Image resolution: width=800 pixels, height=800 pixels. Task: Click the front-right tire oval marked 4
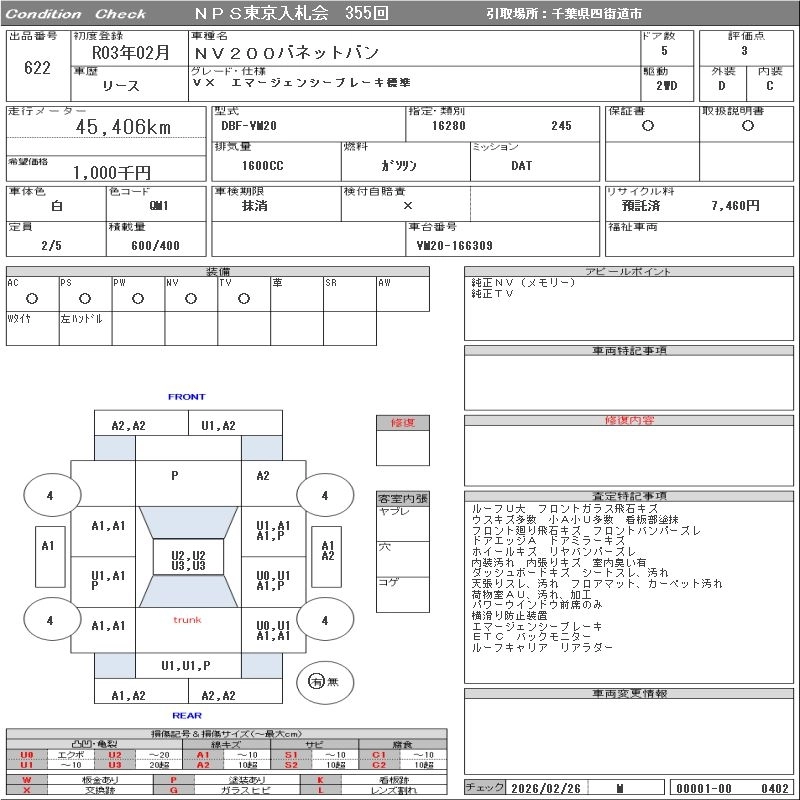325,494
